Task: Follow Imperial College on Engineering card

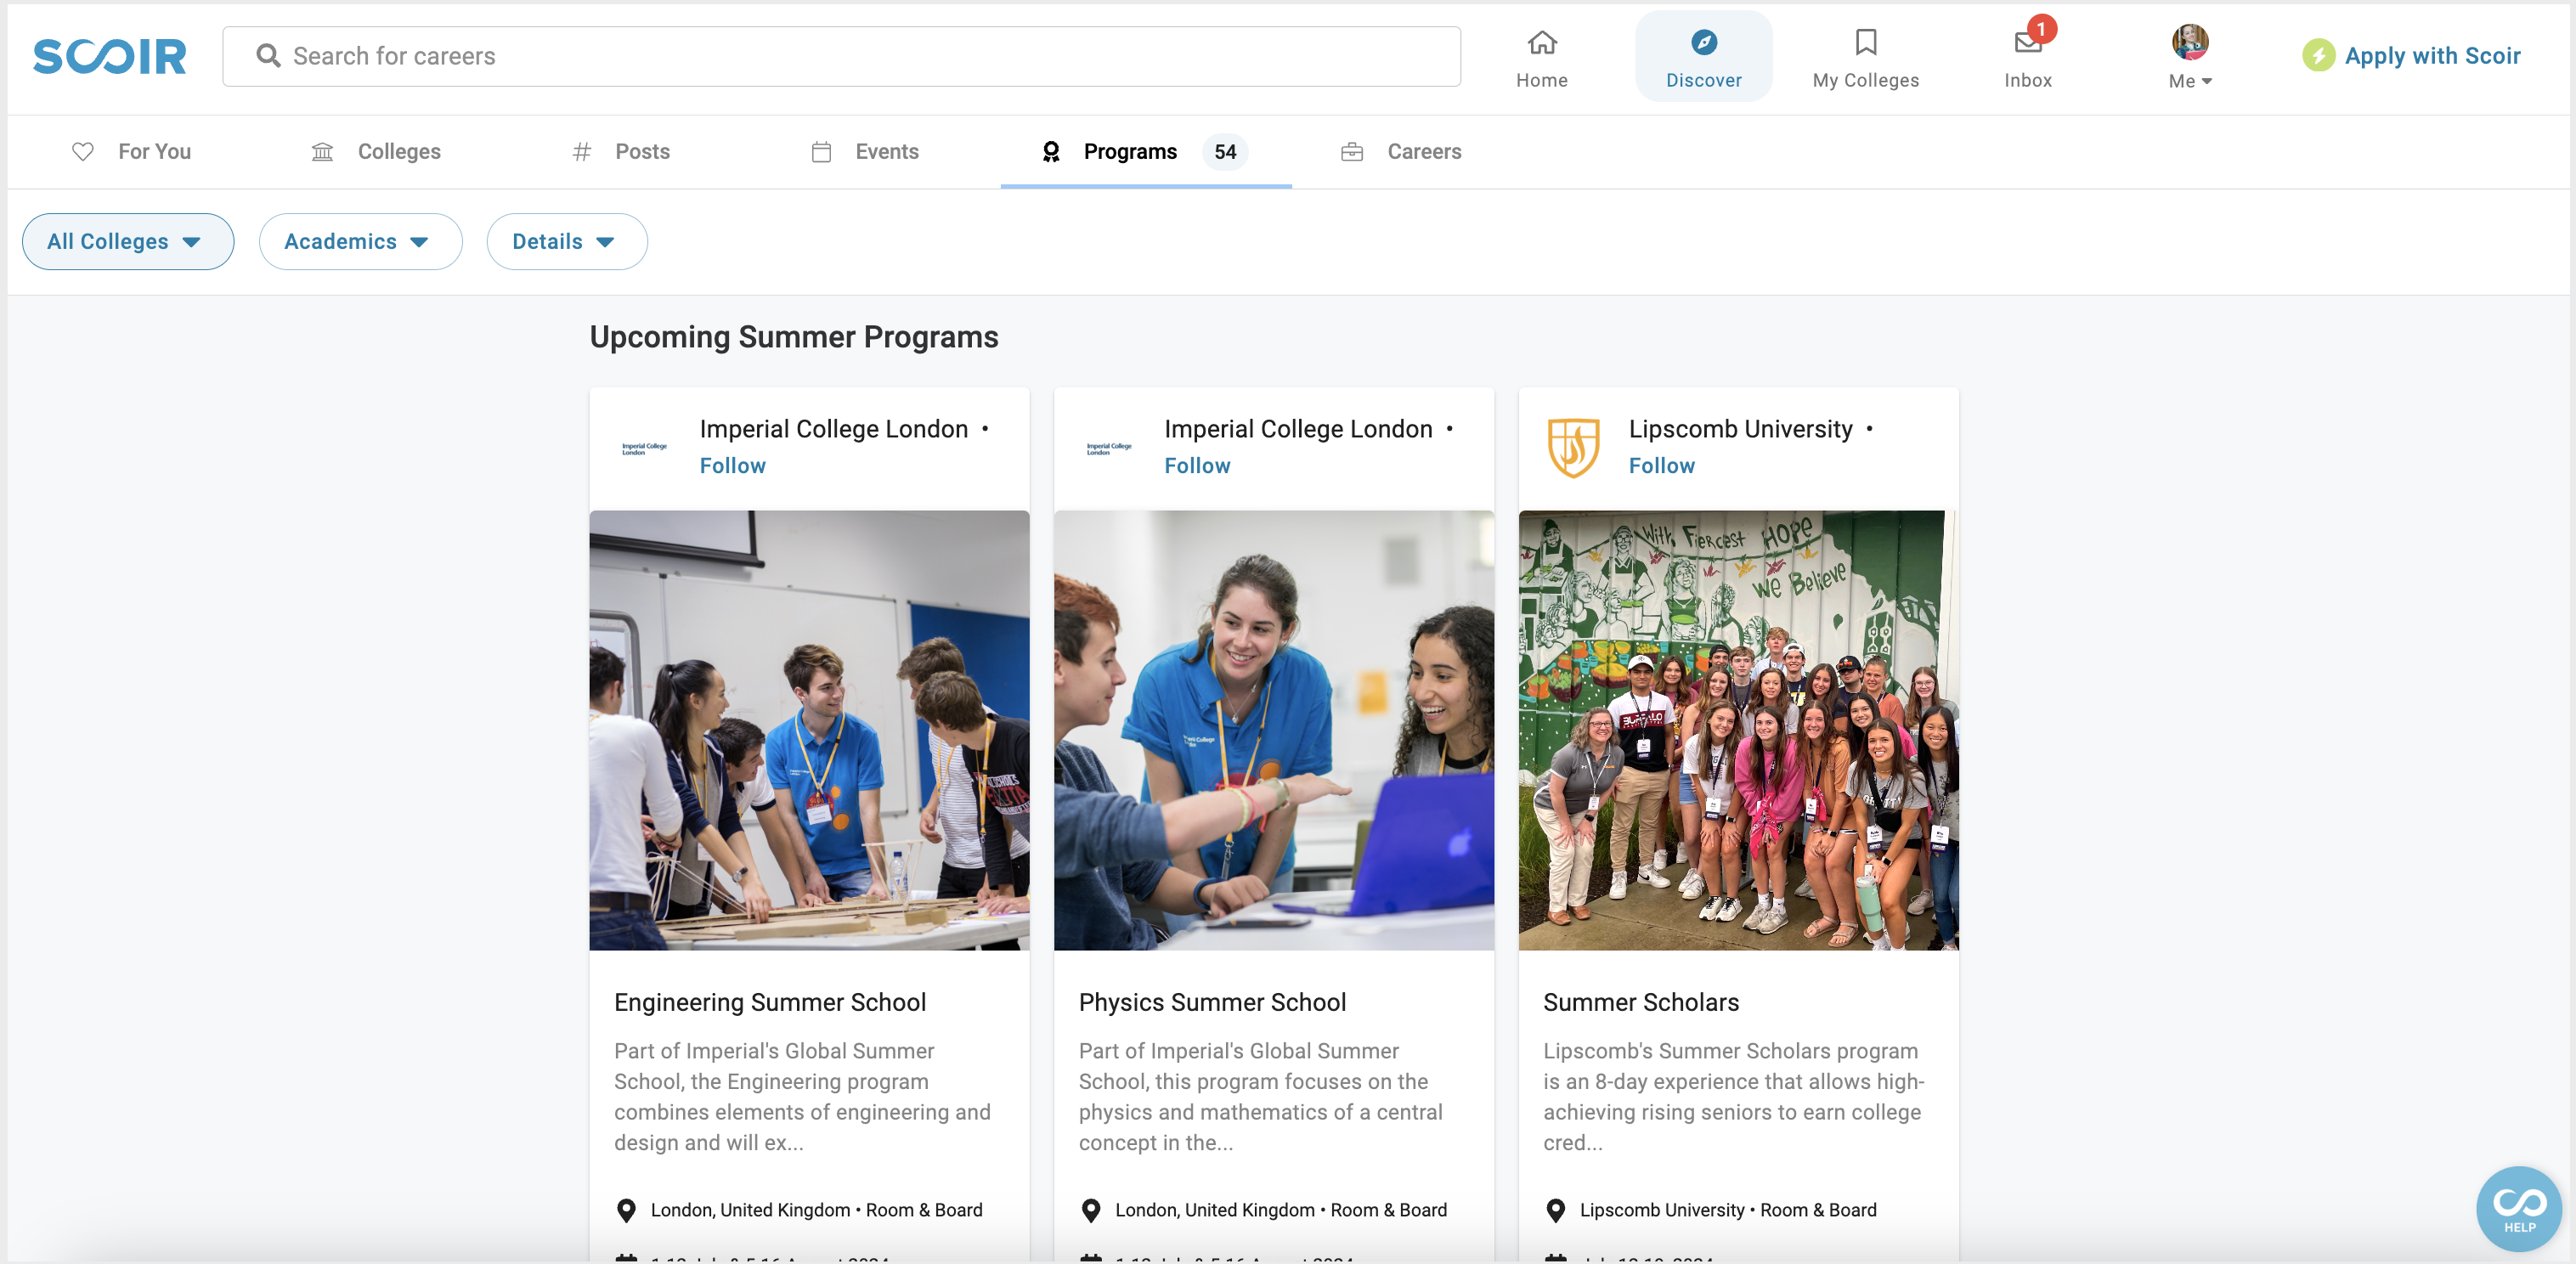Action: (x=732, y=466)
